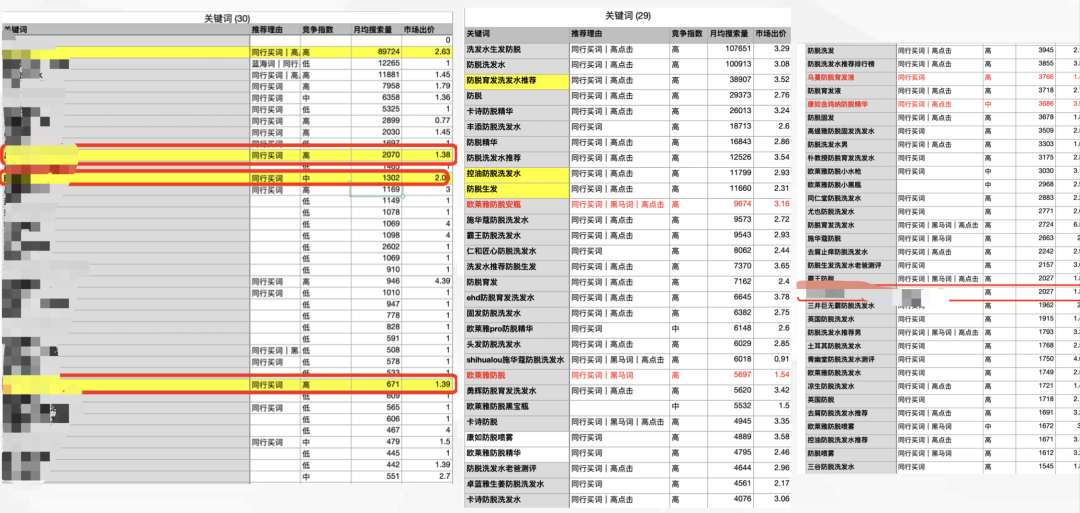Click the '关键词 (29)' title in middle table
This screenshot has width=1080, height=513.
[627, 15]
